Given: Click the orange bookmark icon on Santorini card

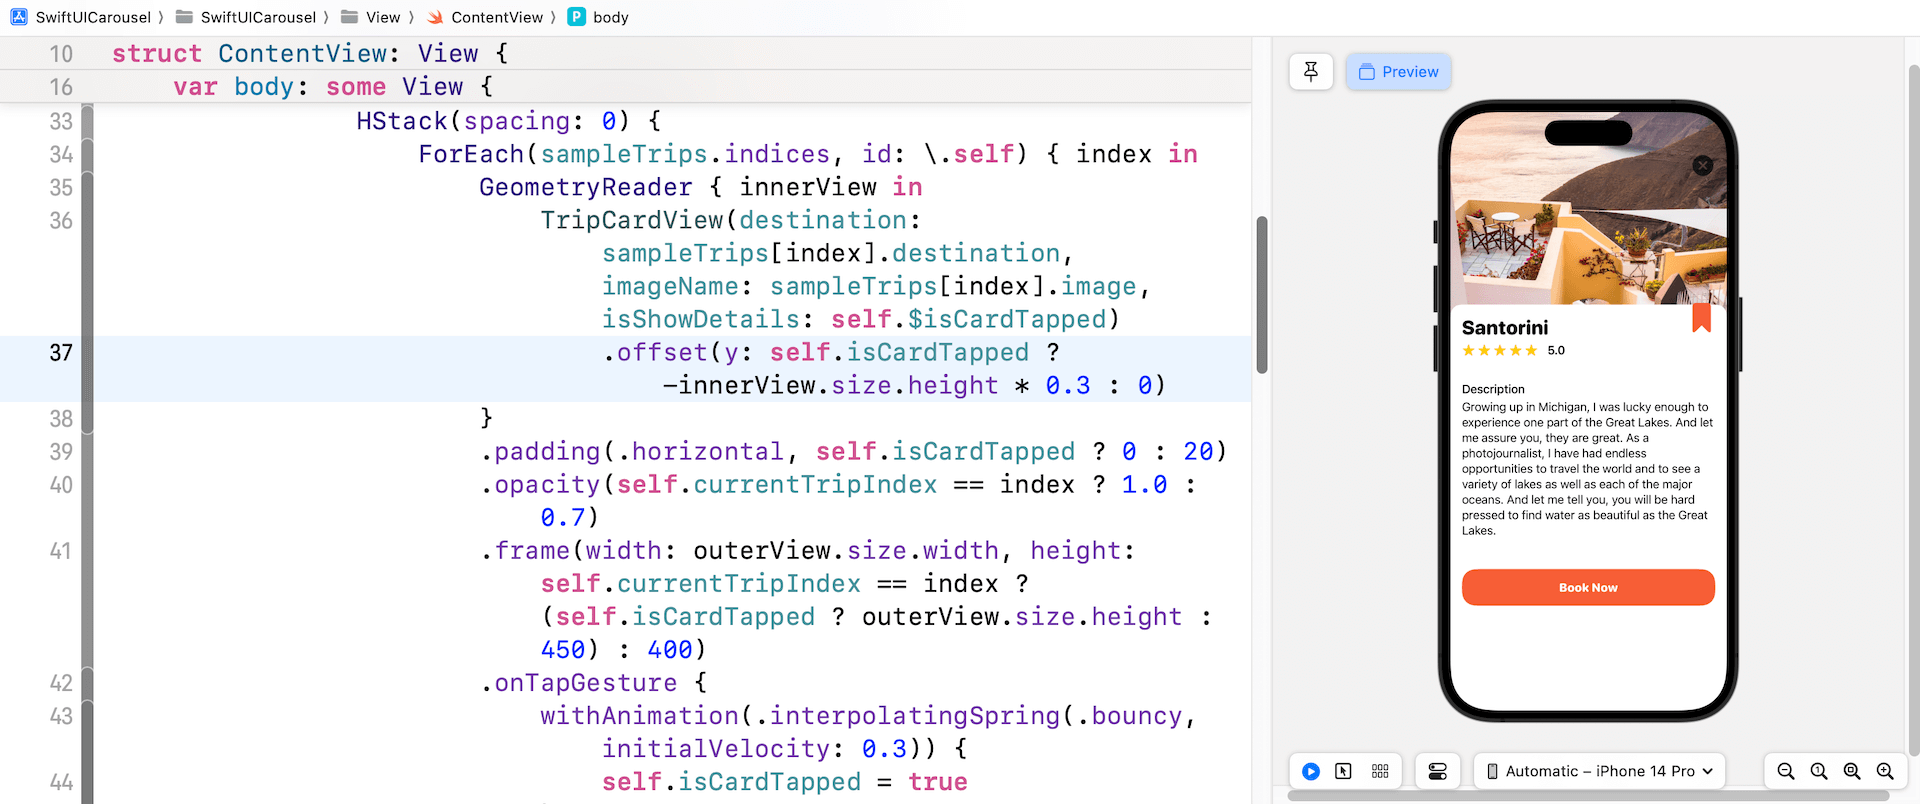Looking at the screenshot, I should tap(1701, 318).
